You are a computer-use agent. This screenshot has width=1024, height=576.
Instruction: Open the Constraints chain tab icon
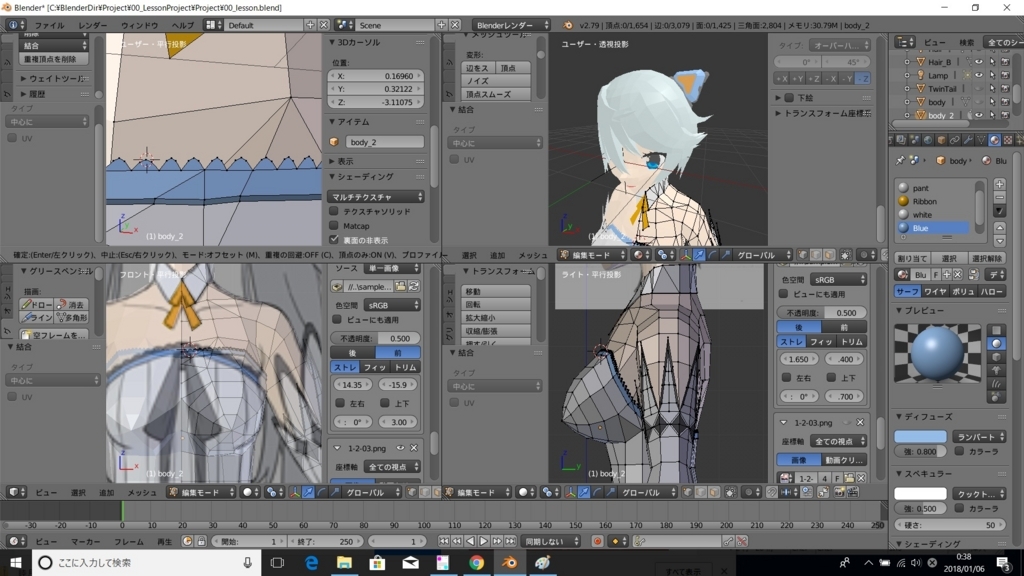coord(954,140)
